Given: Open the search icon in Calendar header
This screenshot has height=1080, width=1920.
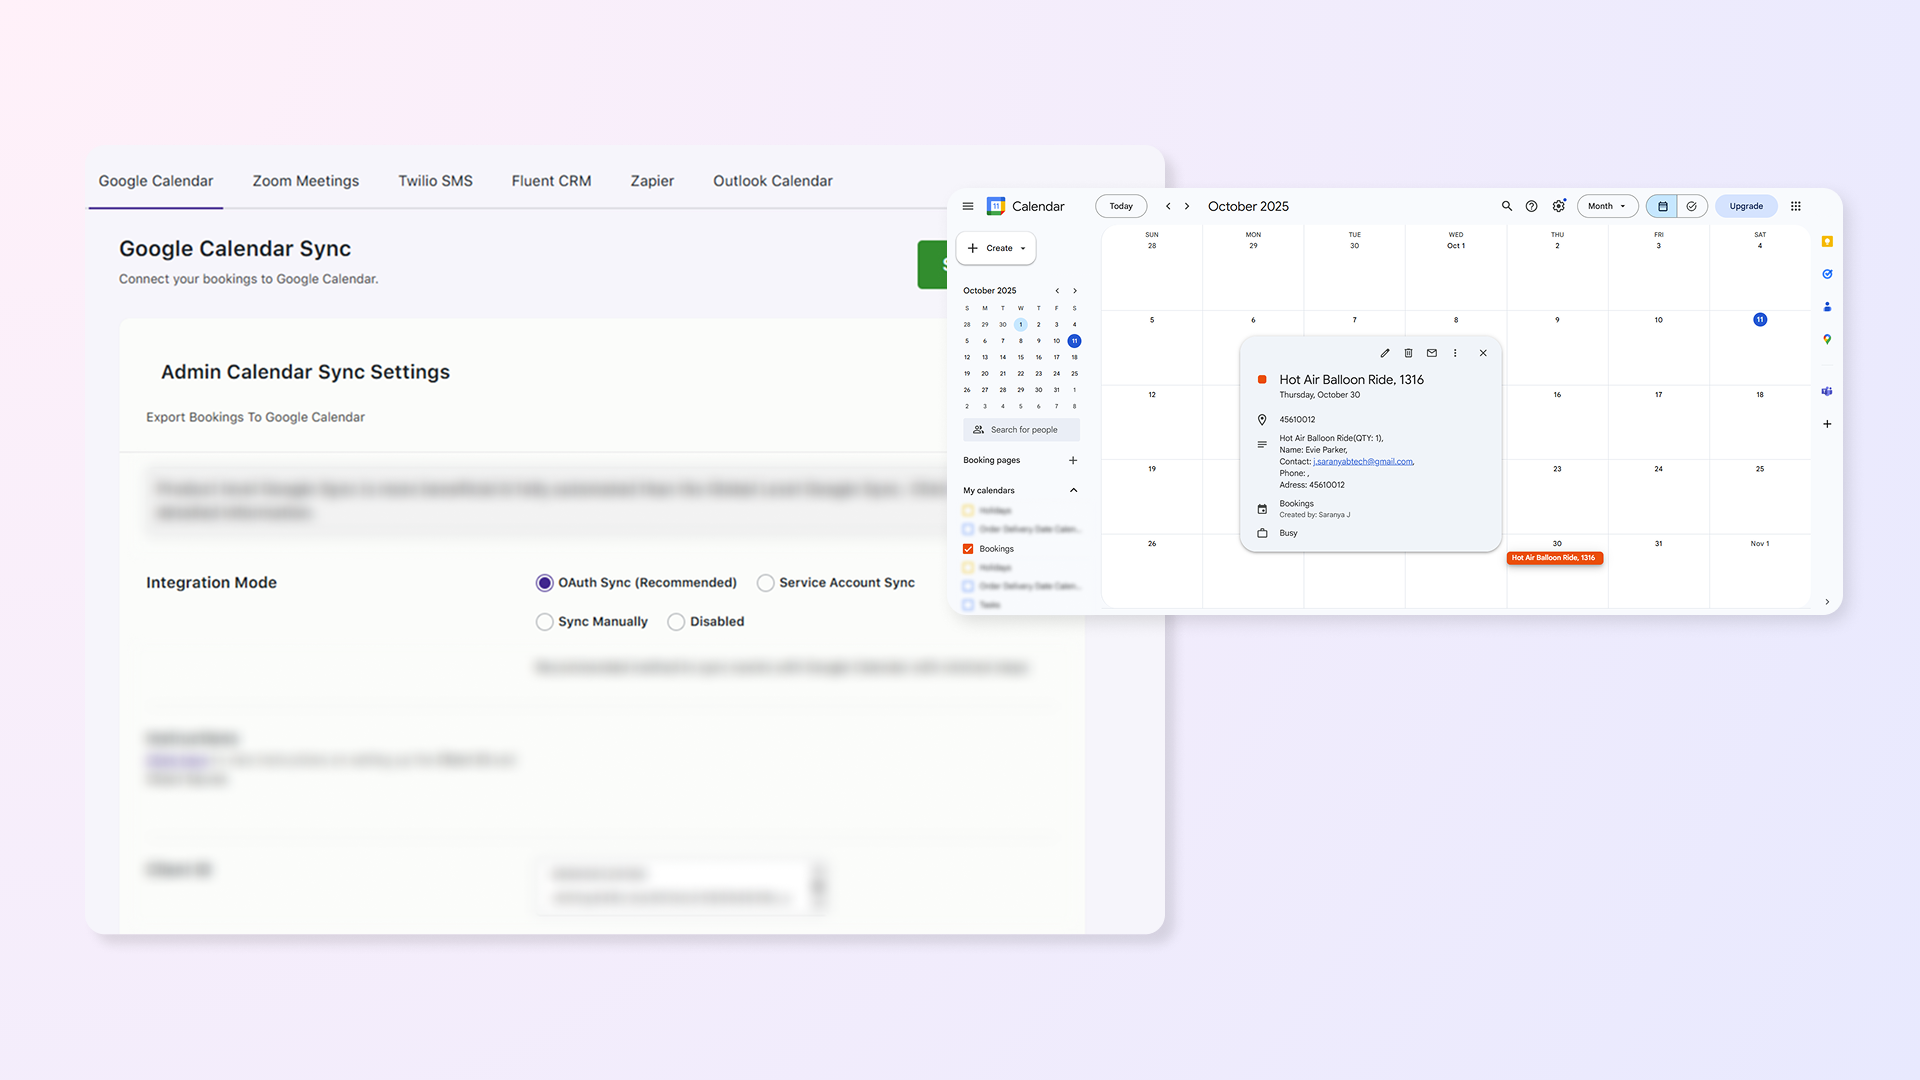Looking at the screenshot, I should coord(1506,206).
